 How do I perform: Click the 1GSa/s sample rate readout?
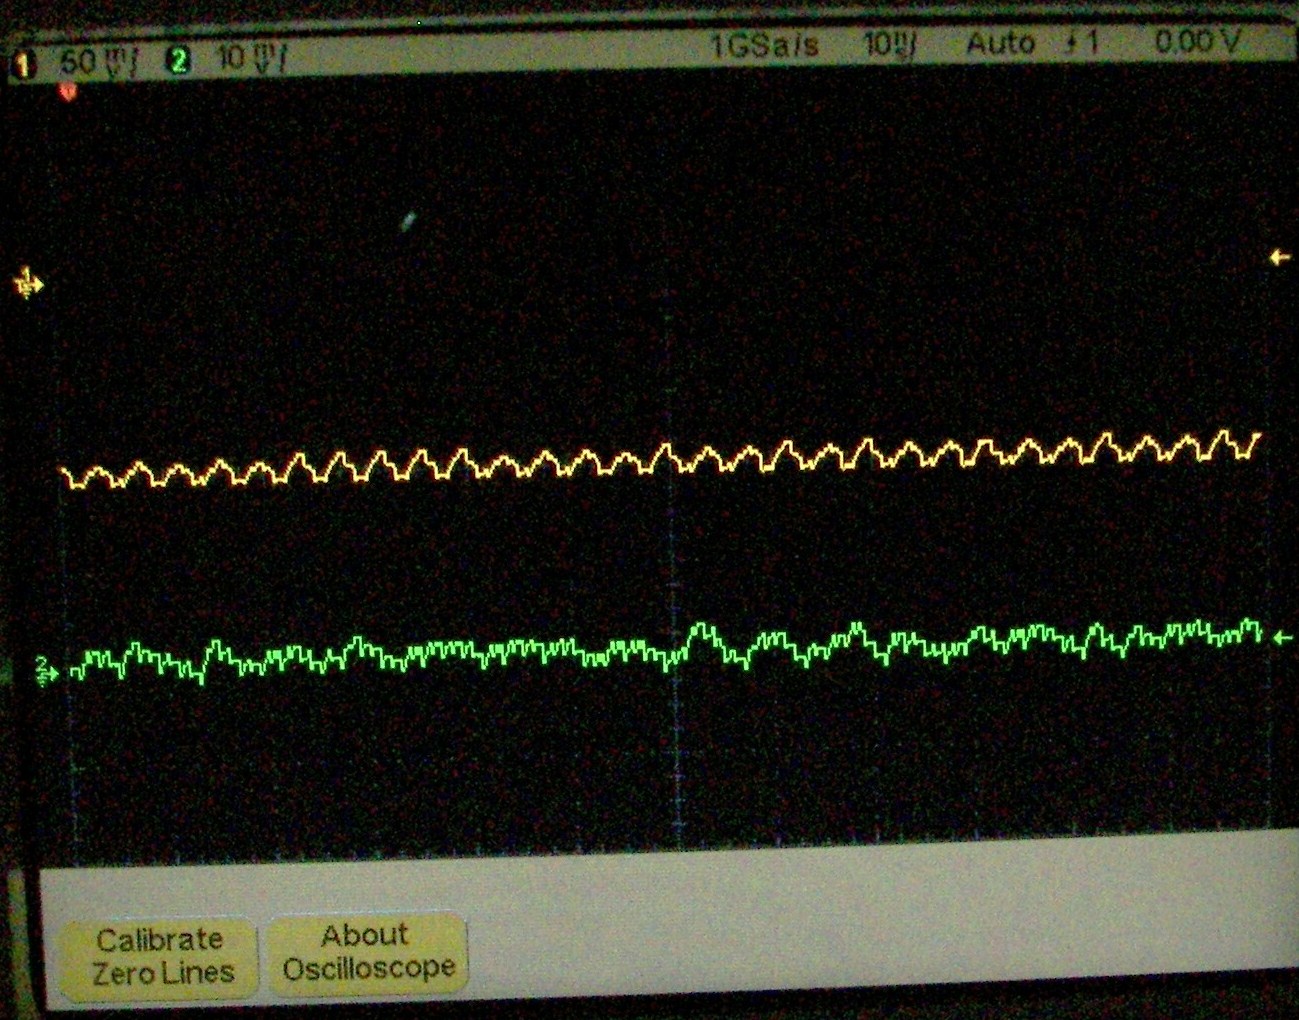(x=764, y=45)
